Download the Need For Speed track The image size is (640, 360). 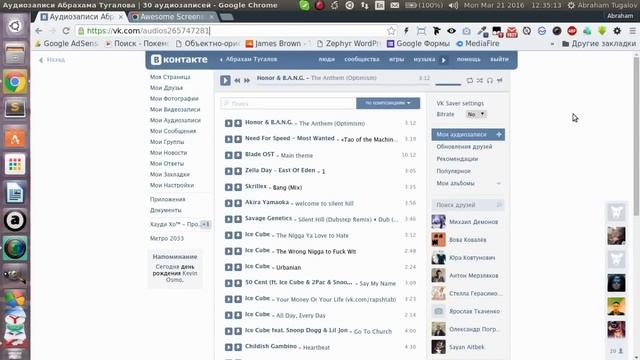tap(238, 139)
